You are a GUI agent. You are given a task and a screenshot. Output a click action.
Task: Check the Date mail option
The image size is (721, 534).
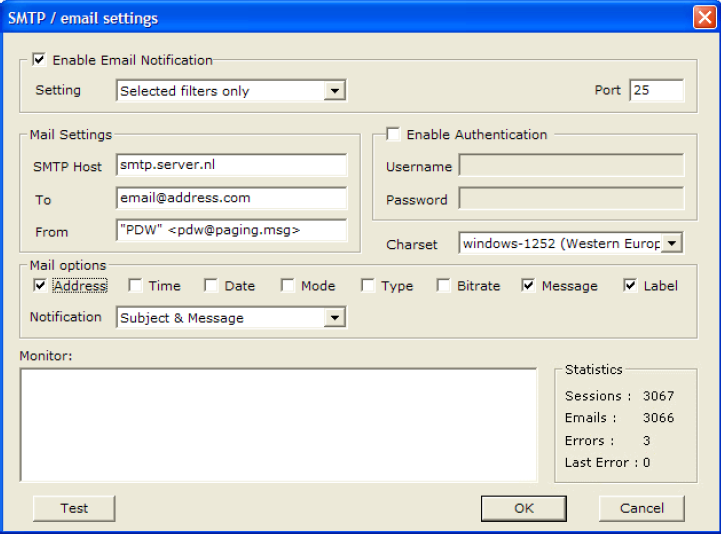(x=211, y=286)
